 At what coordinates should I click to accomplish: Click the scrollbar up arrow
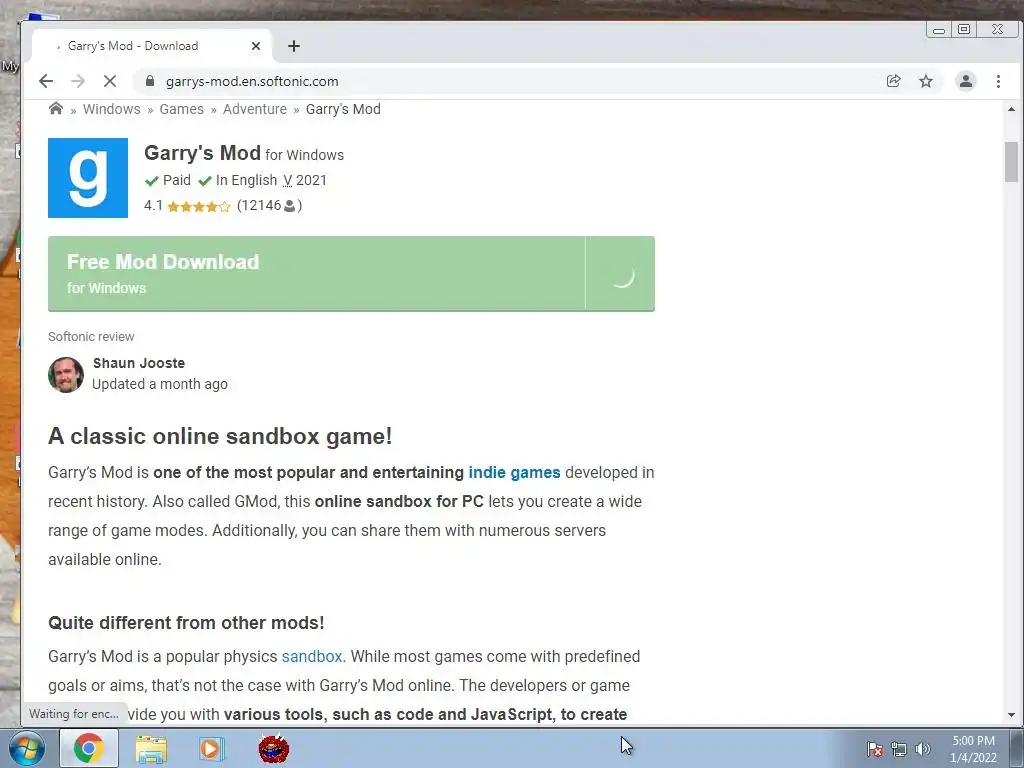pyautogui.click(x=1012, y=109)
